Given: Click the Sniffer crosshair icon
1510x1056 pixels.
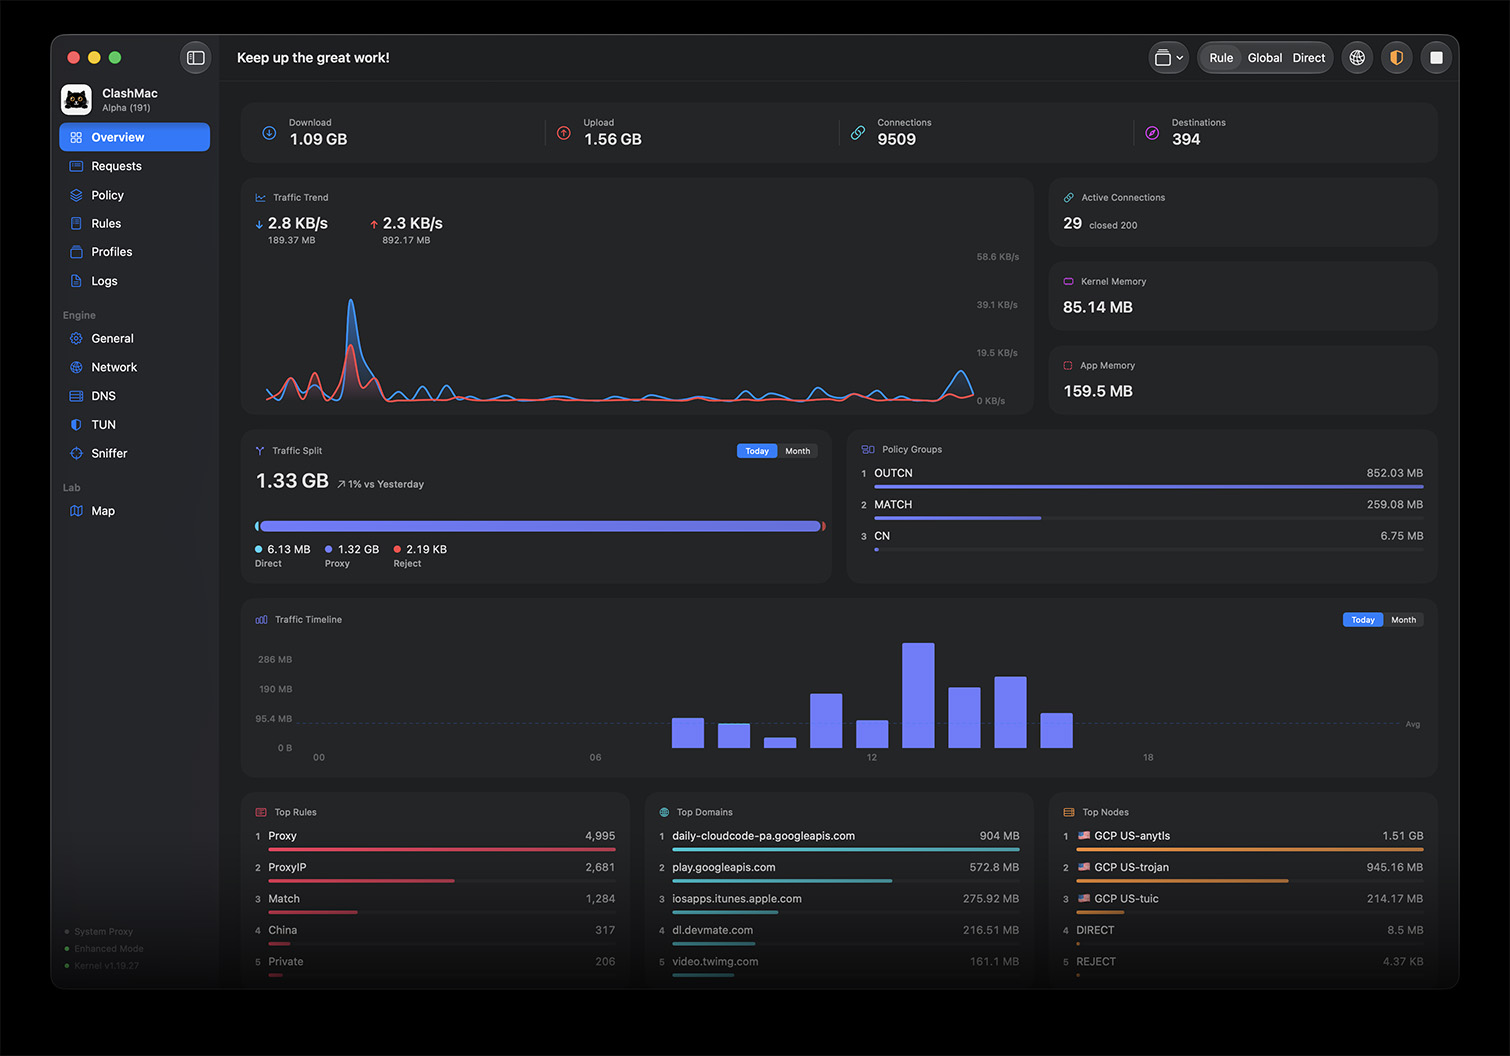Looking at the screenshot, I should 76,453.
